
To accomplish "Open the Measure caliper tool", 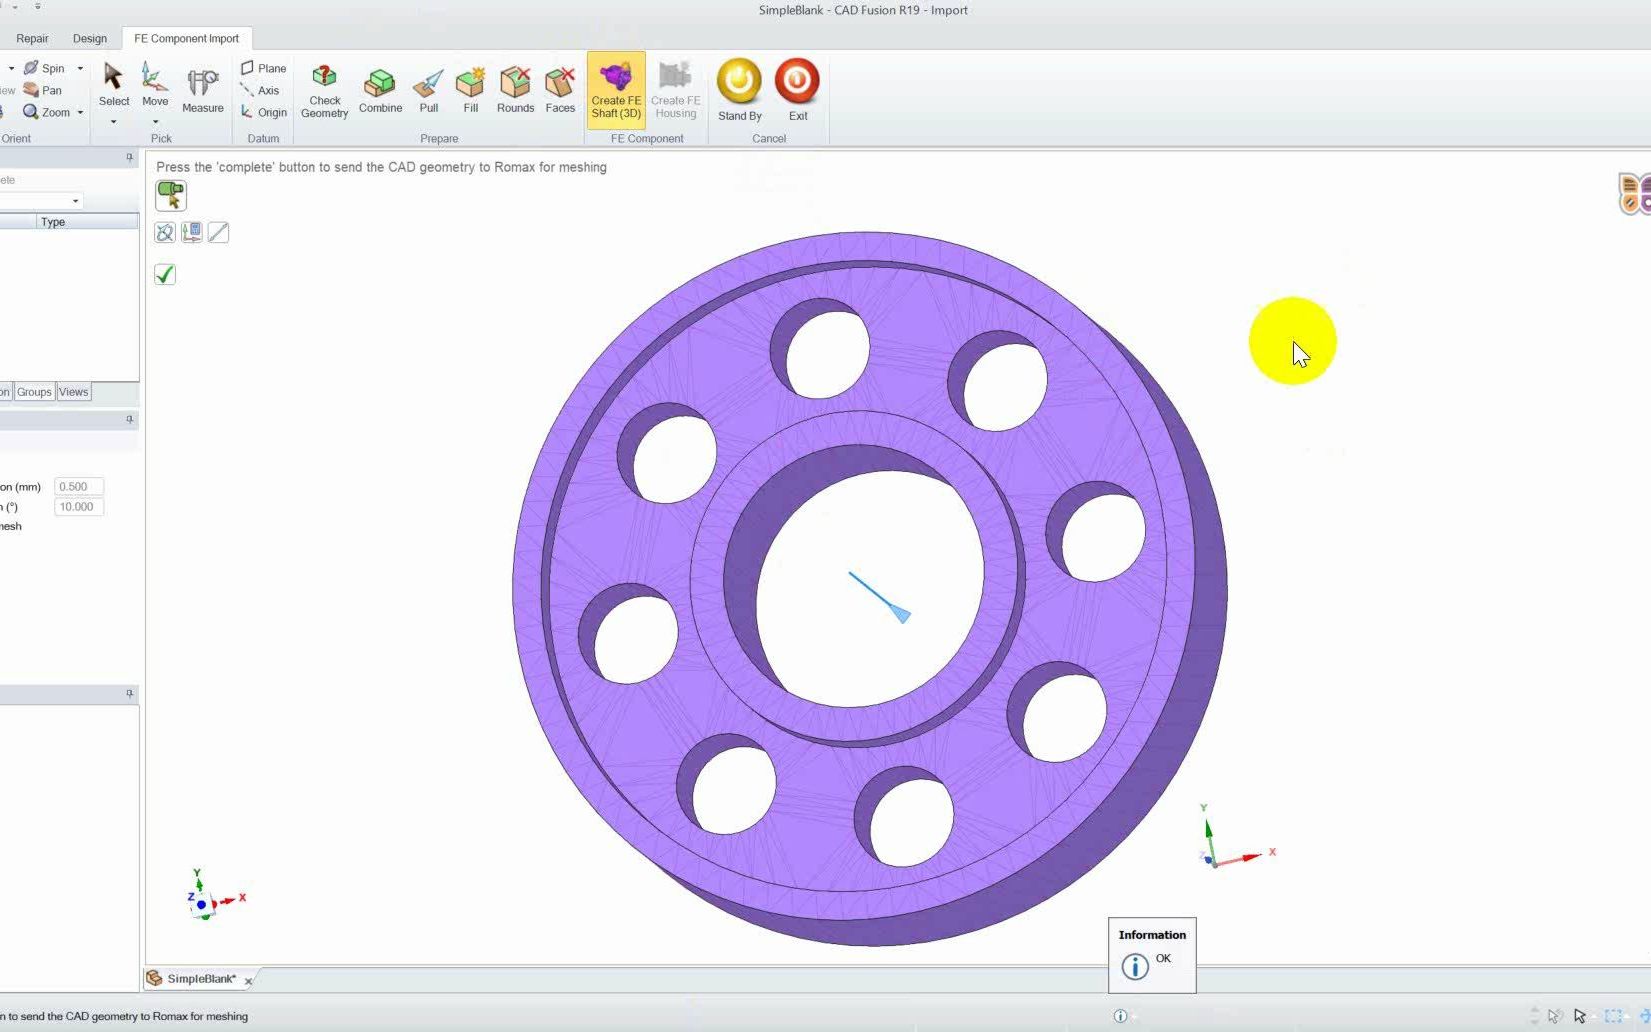I will 203,90.
